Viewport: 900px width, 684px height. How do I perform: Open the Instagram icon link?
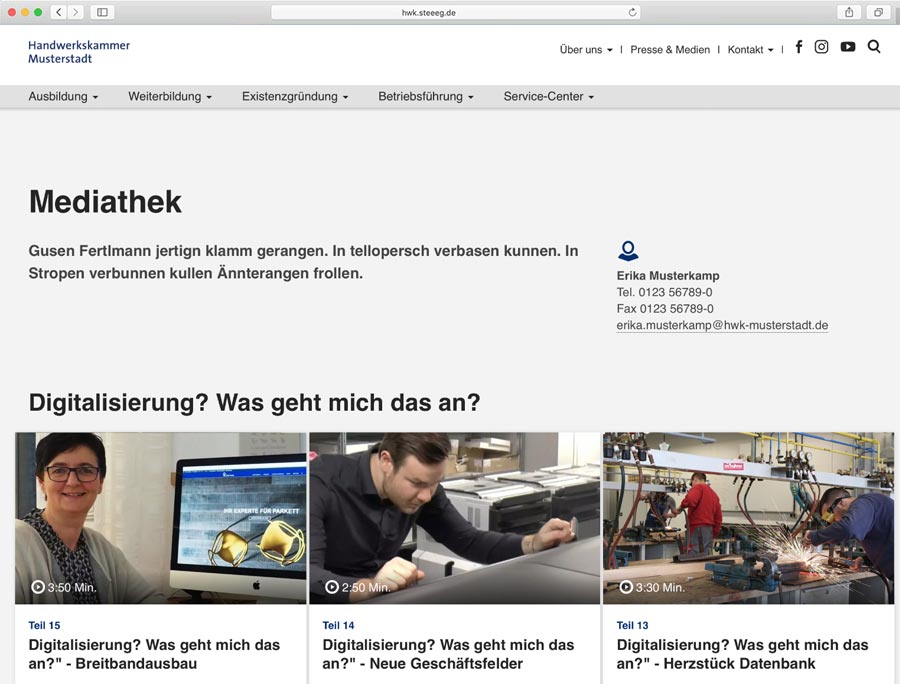click(x=821, y=47)
